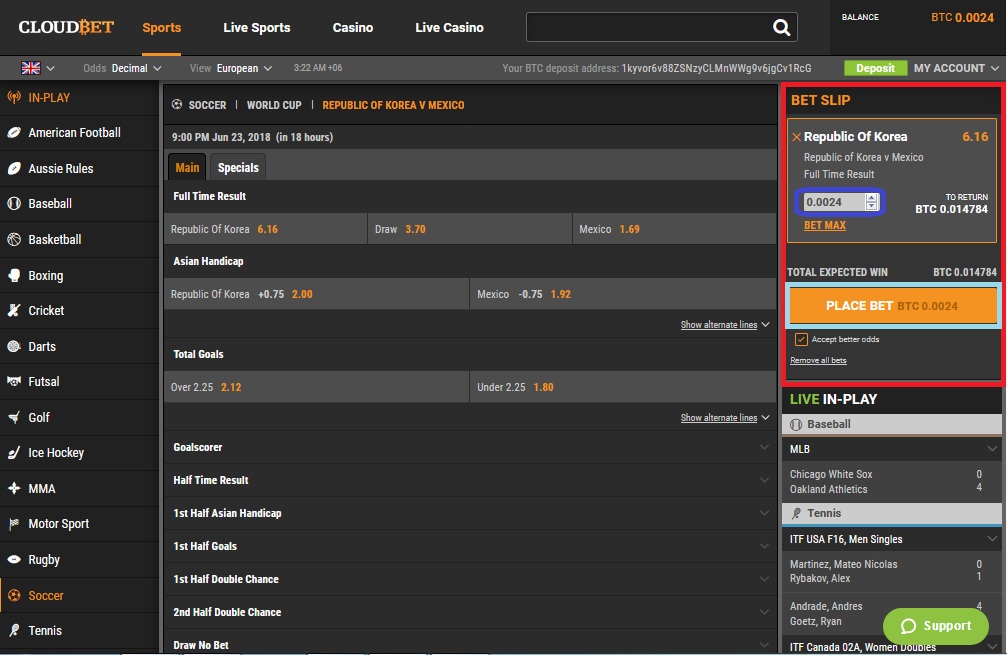The width and height of the screenshot is (1007, 655).
Task: Click the Boxing glove icon
Action: coord(13,275)
